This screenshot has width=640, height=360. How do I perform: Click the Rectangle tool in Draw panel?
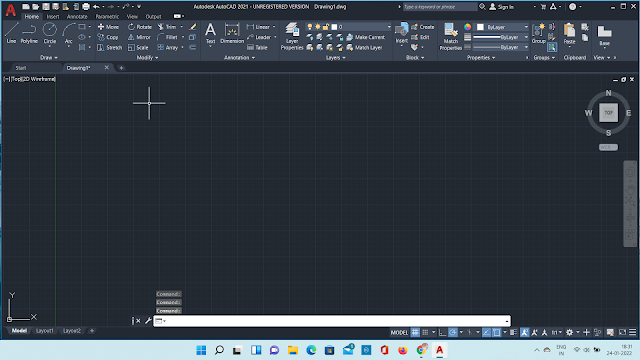click(x=82, y=27)
